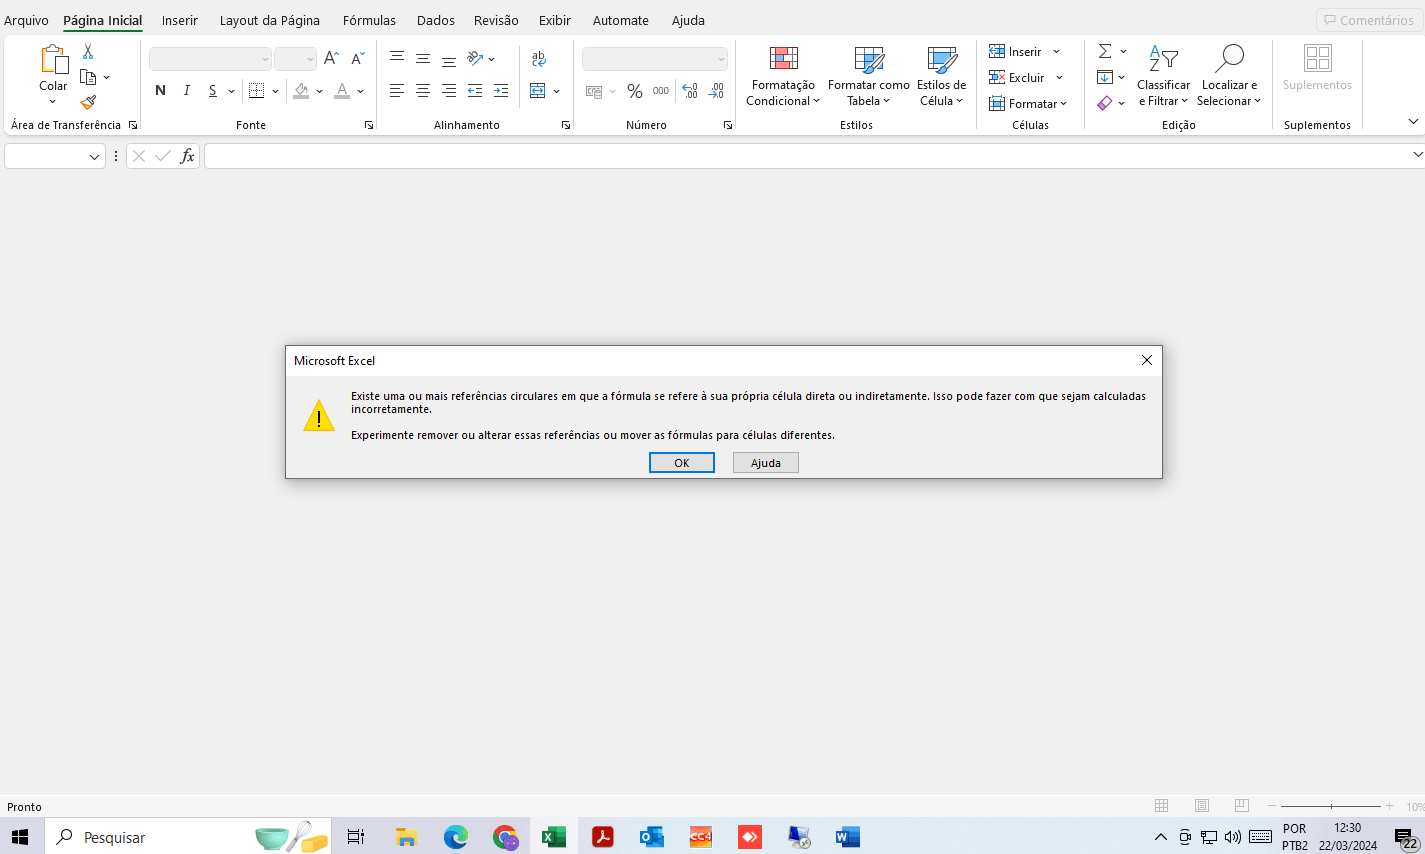
Task: Open the Arquivo menu
Action: 26,20
